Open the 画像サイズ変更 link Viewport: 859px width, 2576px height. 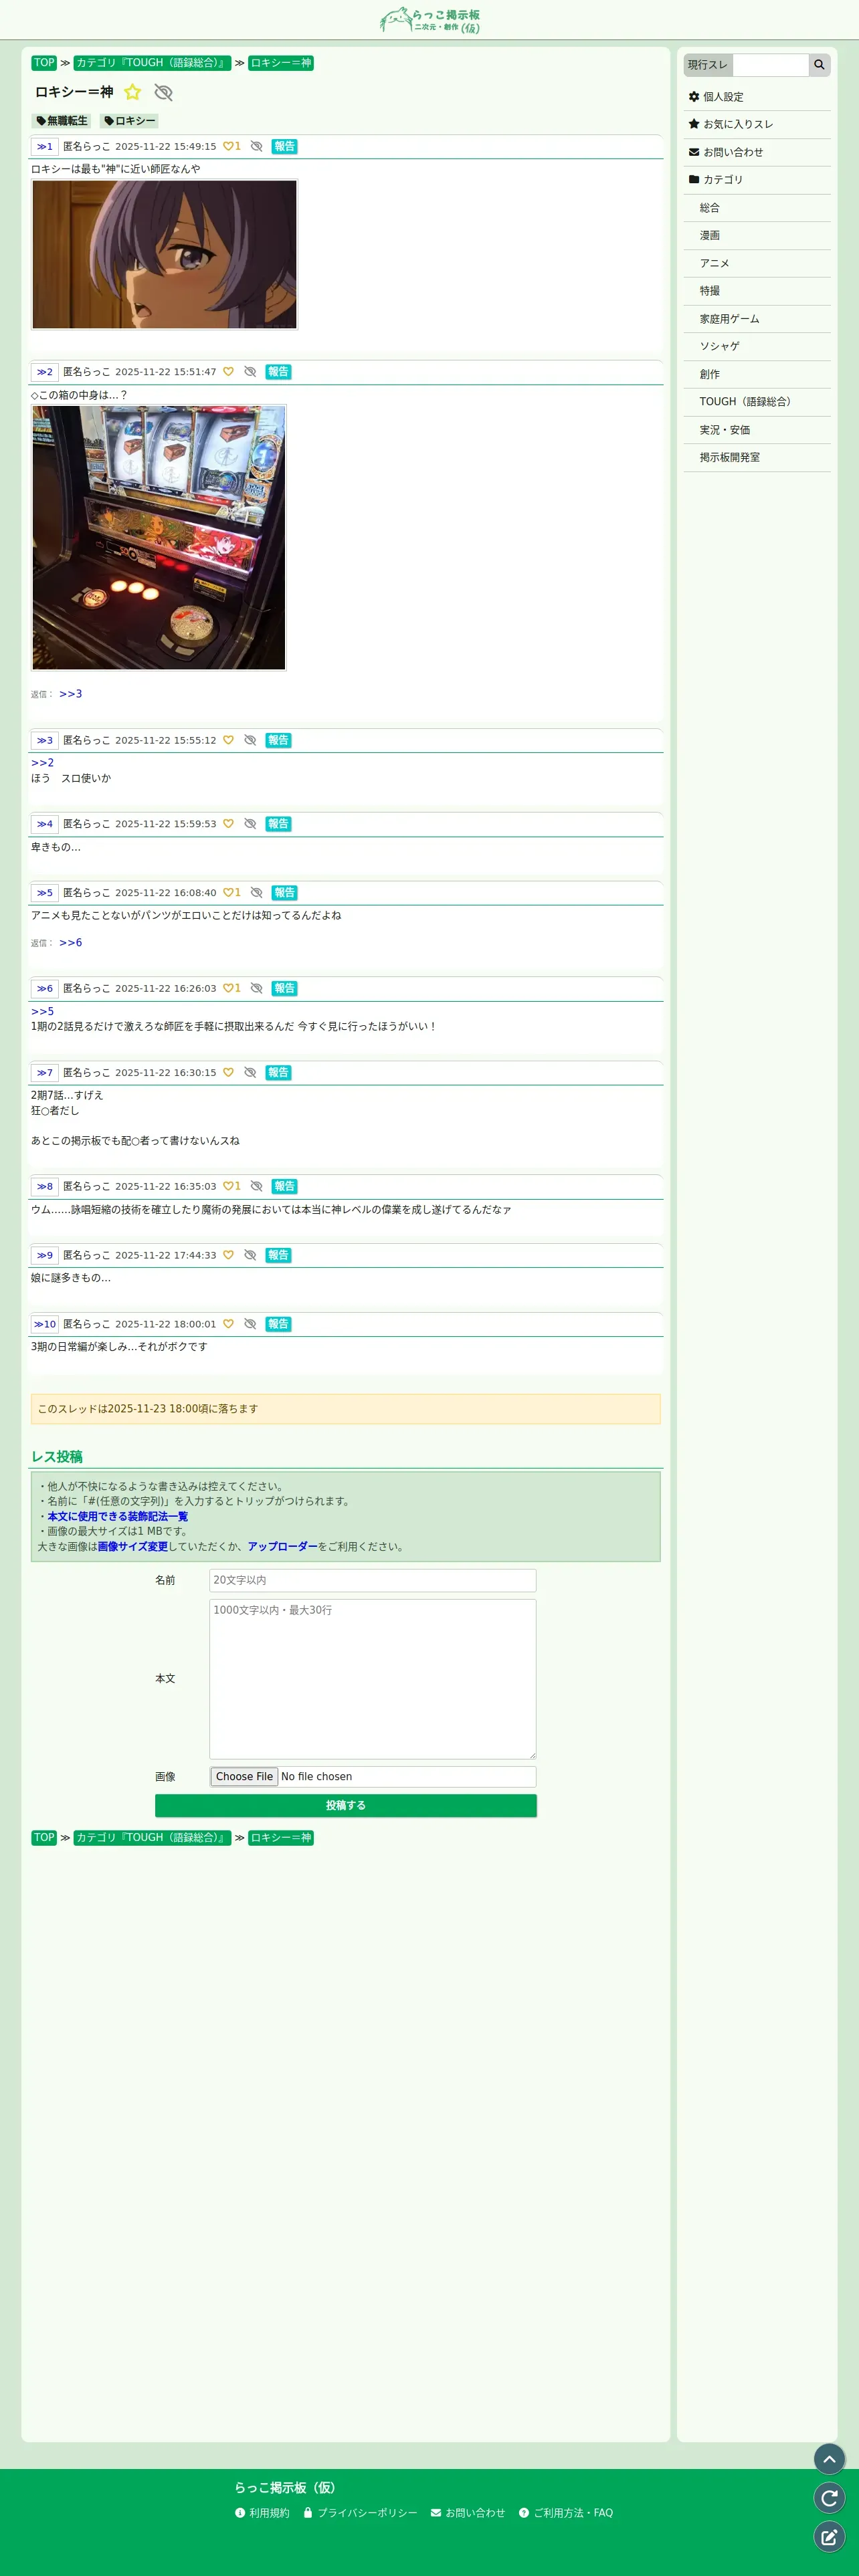coord(133,1547)
